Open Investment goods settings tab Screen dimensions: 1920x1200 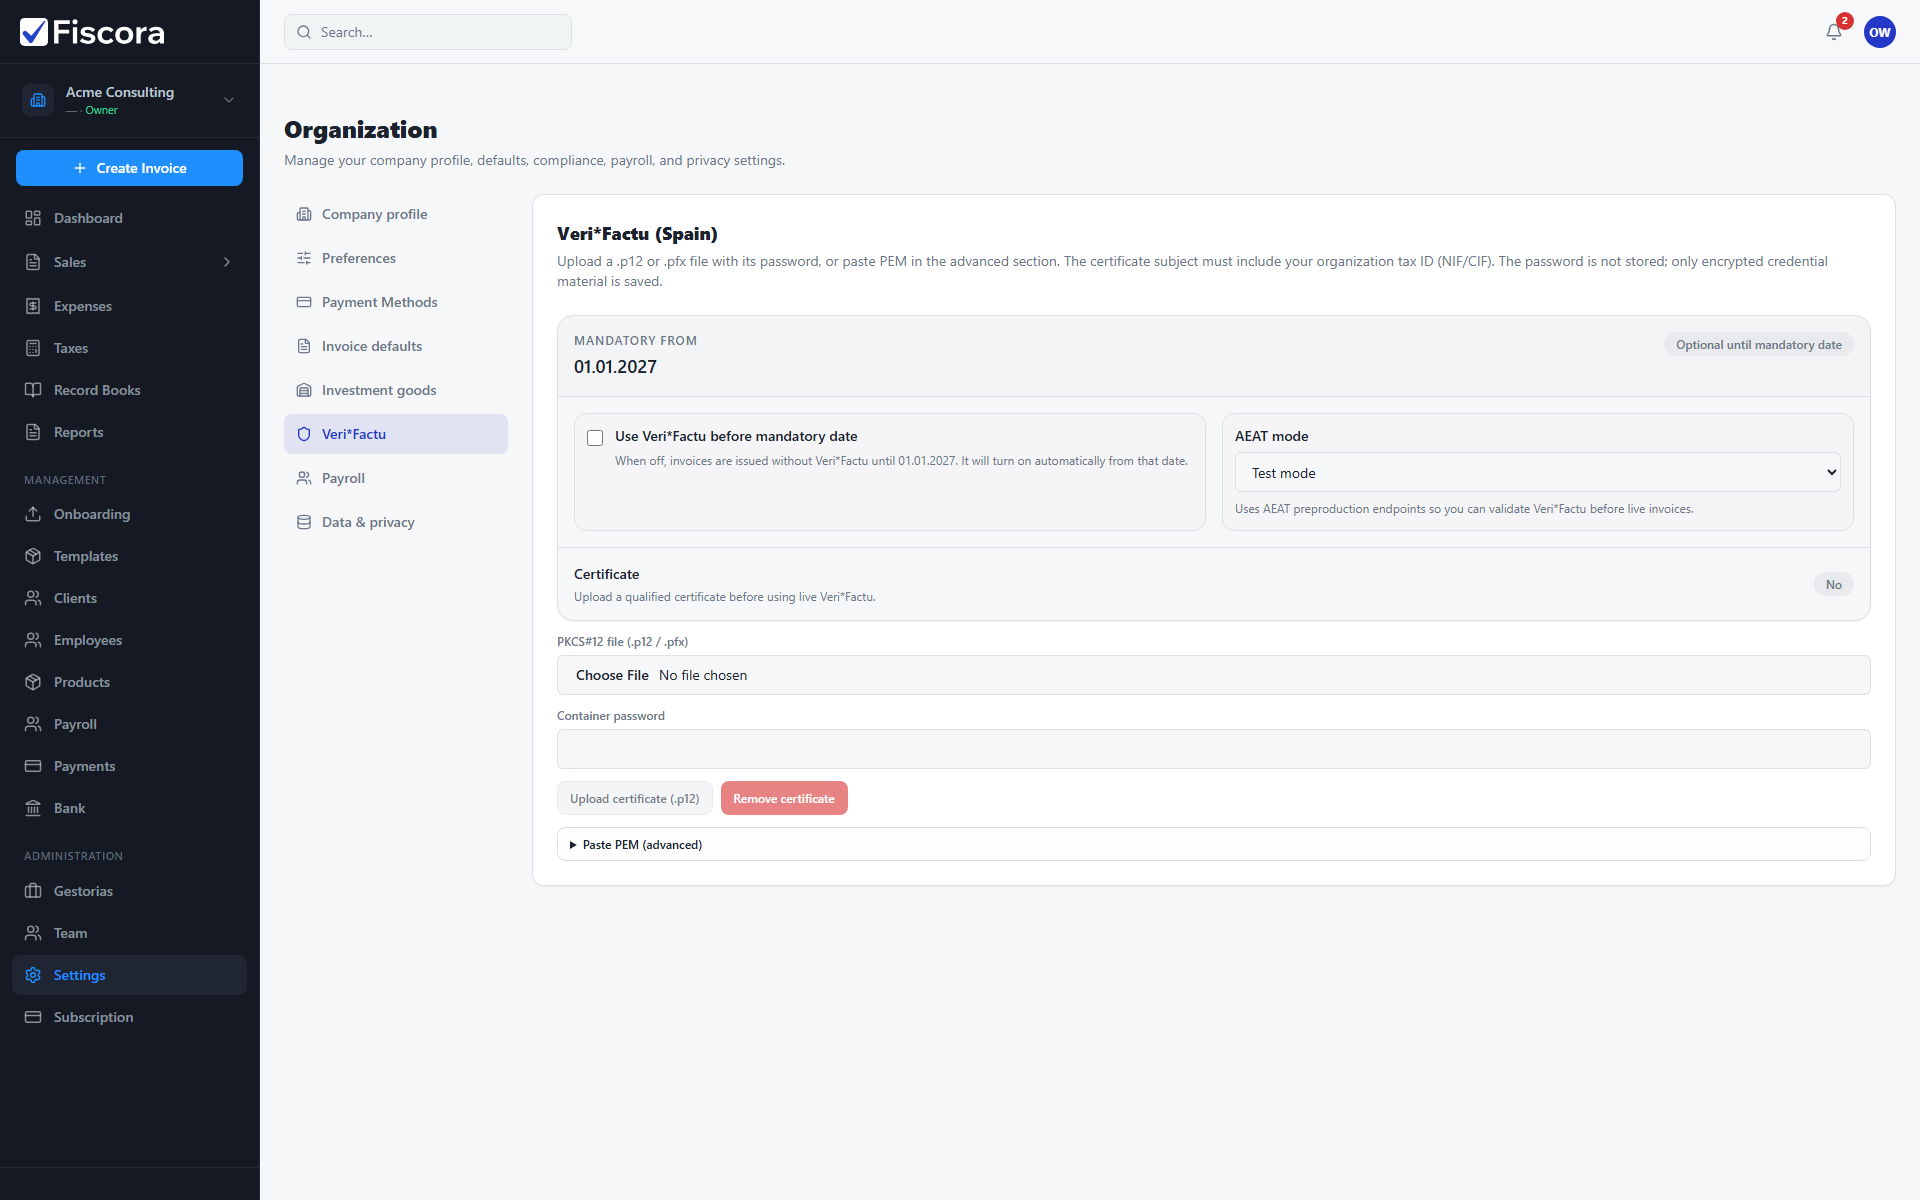click(396, 390)
